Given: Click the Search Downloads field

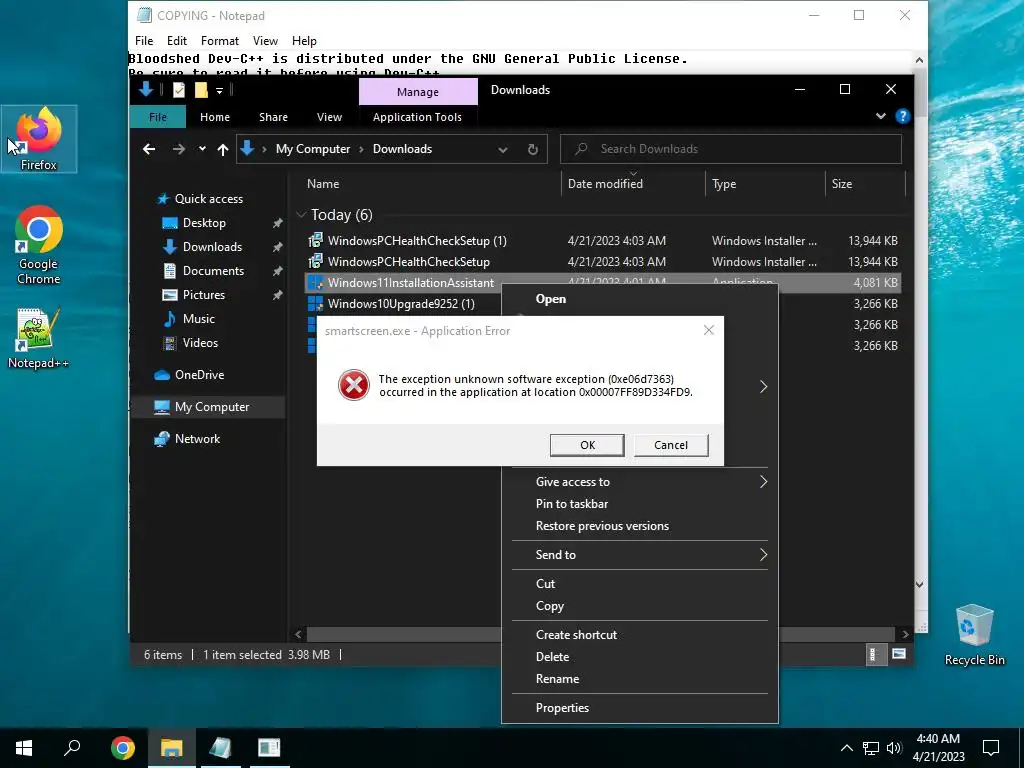Looking at the screenshot, I should tap(731, 149).
